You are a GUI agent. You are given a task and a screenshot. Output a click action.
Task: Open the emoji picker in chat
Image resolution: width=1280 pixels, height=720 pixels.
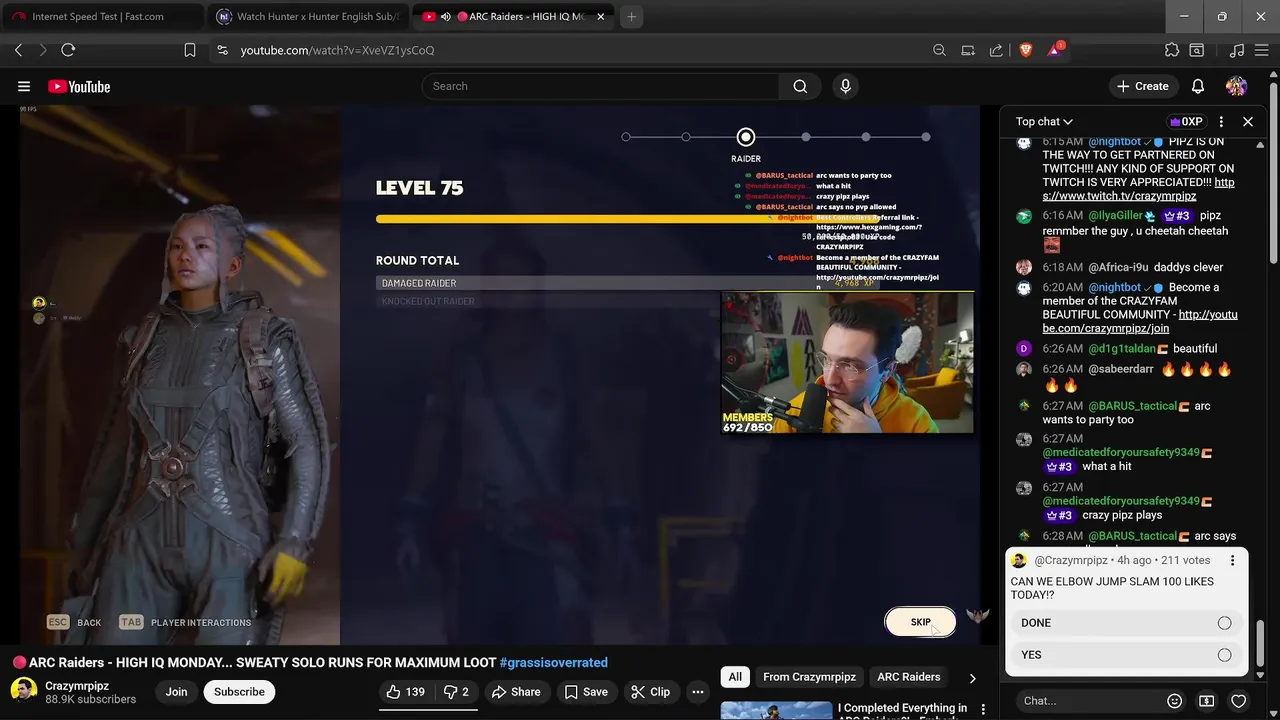click(x=1175, y=701)
